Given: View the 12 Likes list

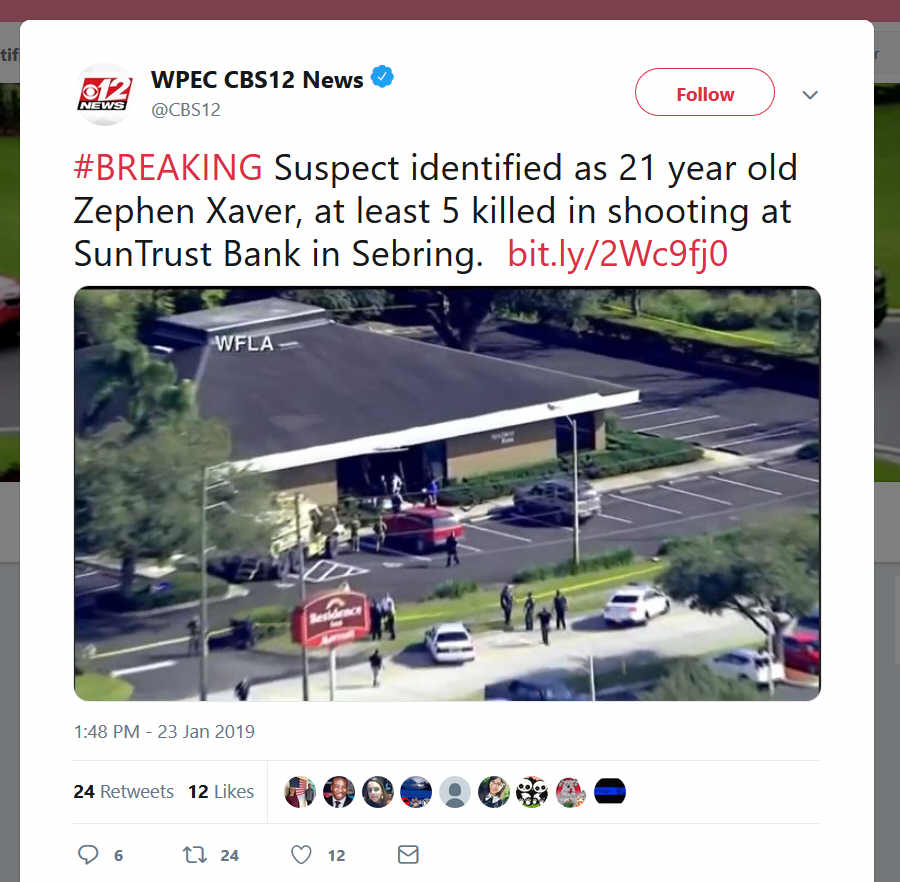Looking at the screenshot, I should [221, 791].
